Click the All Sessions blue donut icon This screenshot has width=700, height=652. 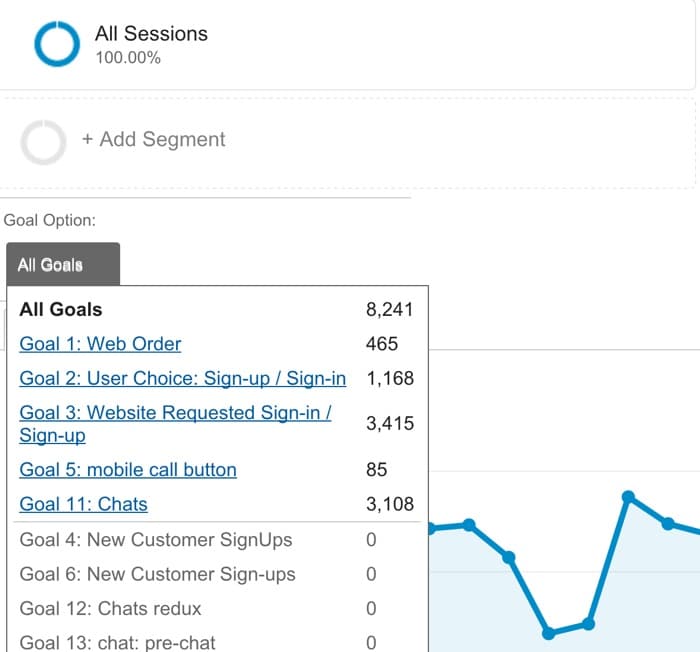coord(57,43)
